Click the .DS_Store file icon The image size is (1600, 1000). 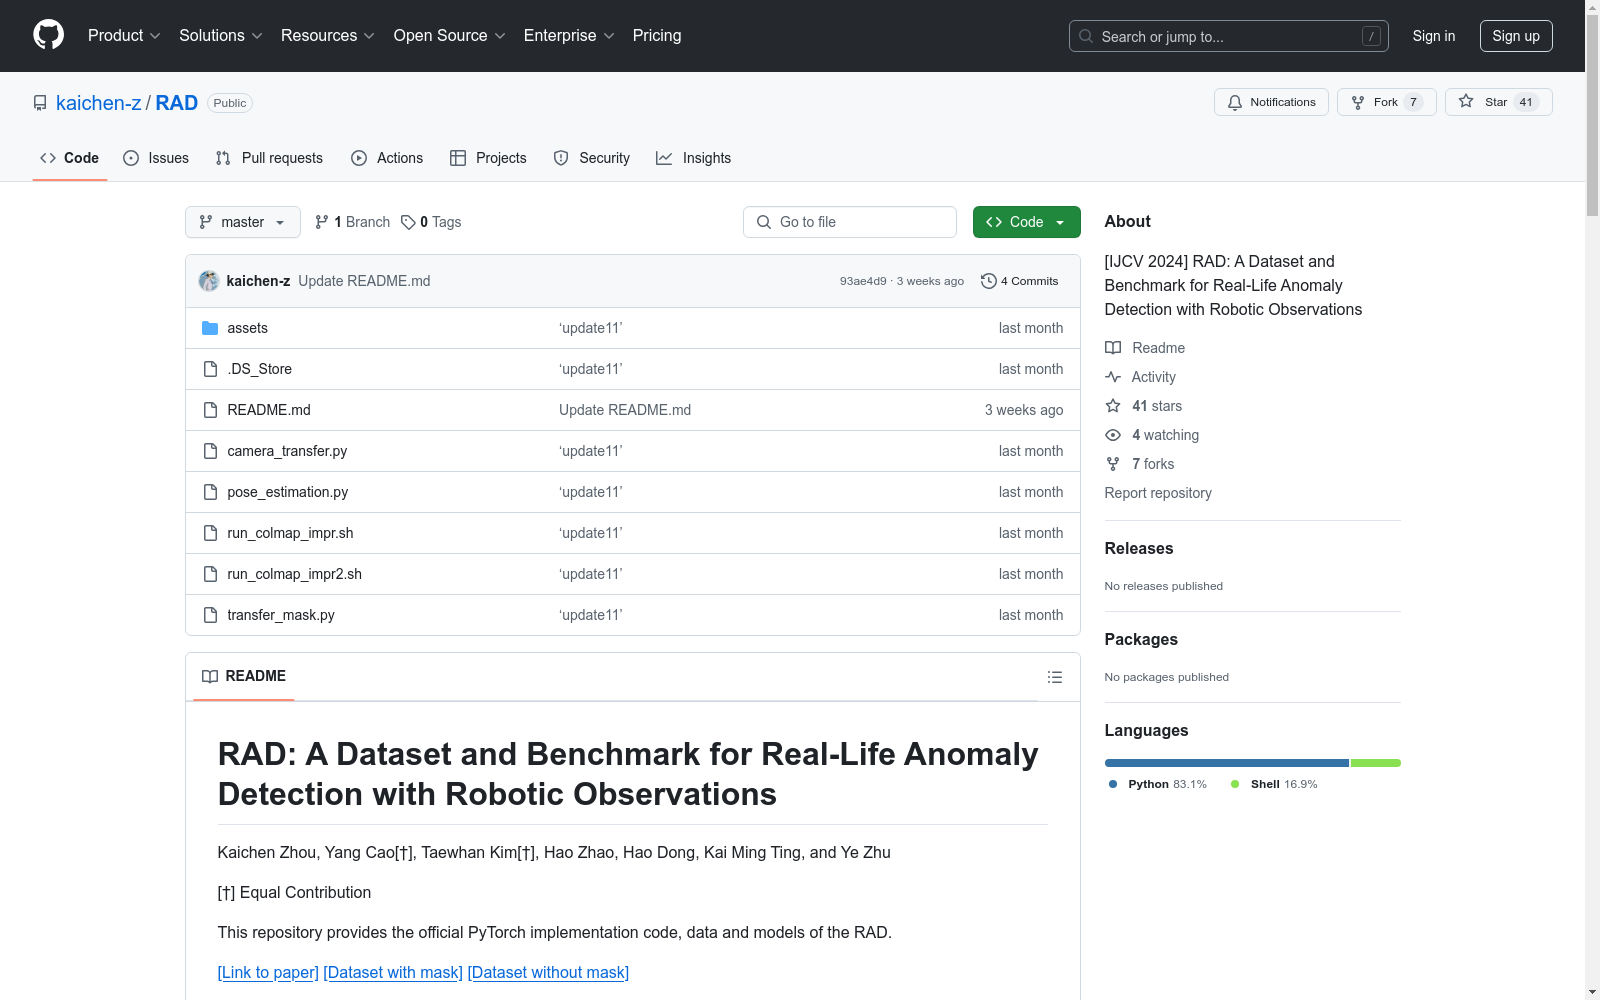pos(210,369)
